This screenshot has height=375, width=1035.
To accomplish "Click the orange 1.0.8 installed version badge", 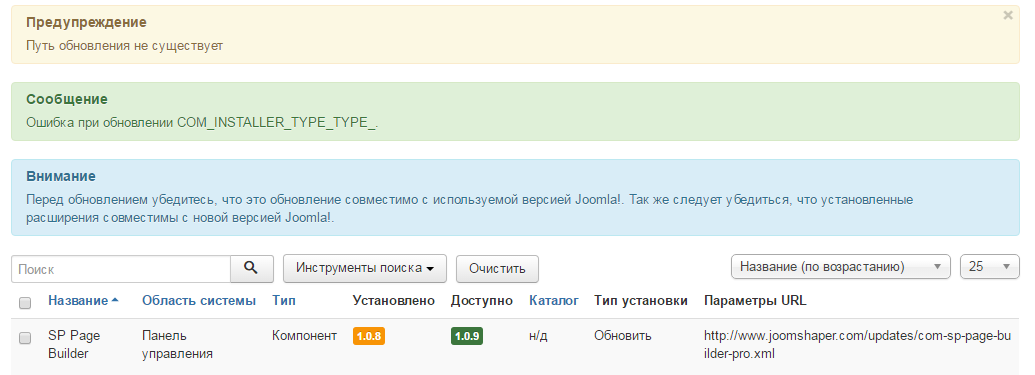I will (369, 336).
